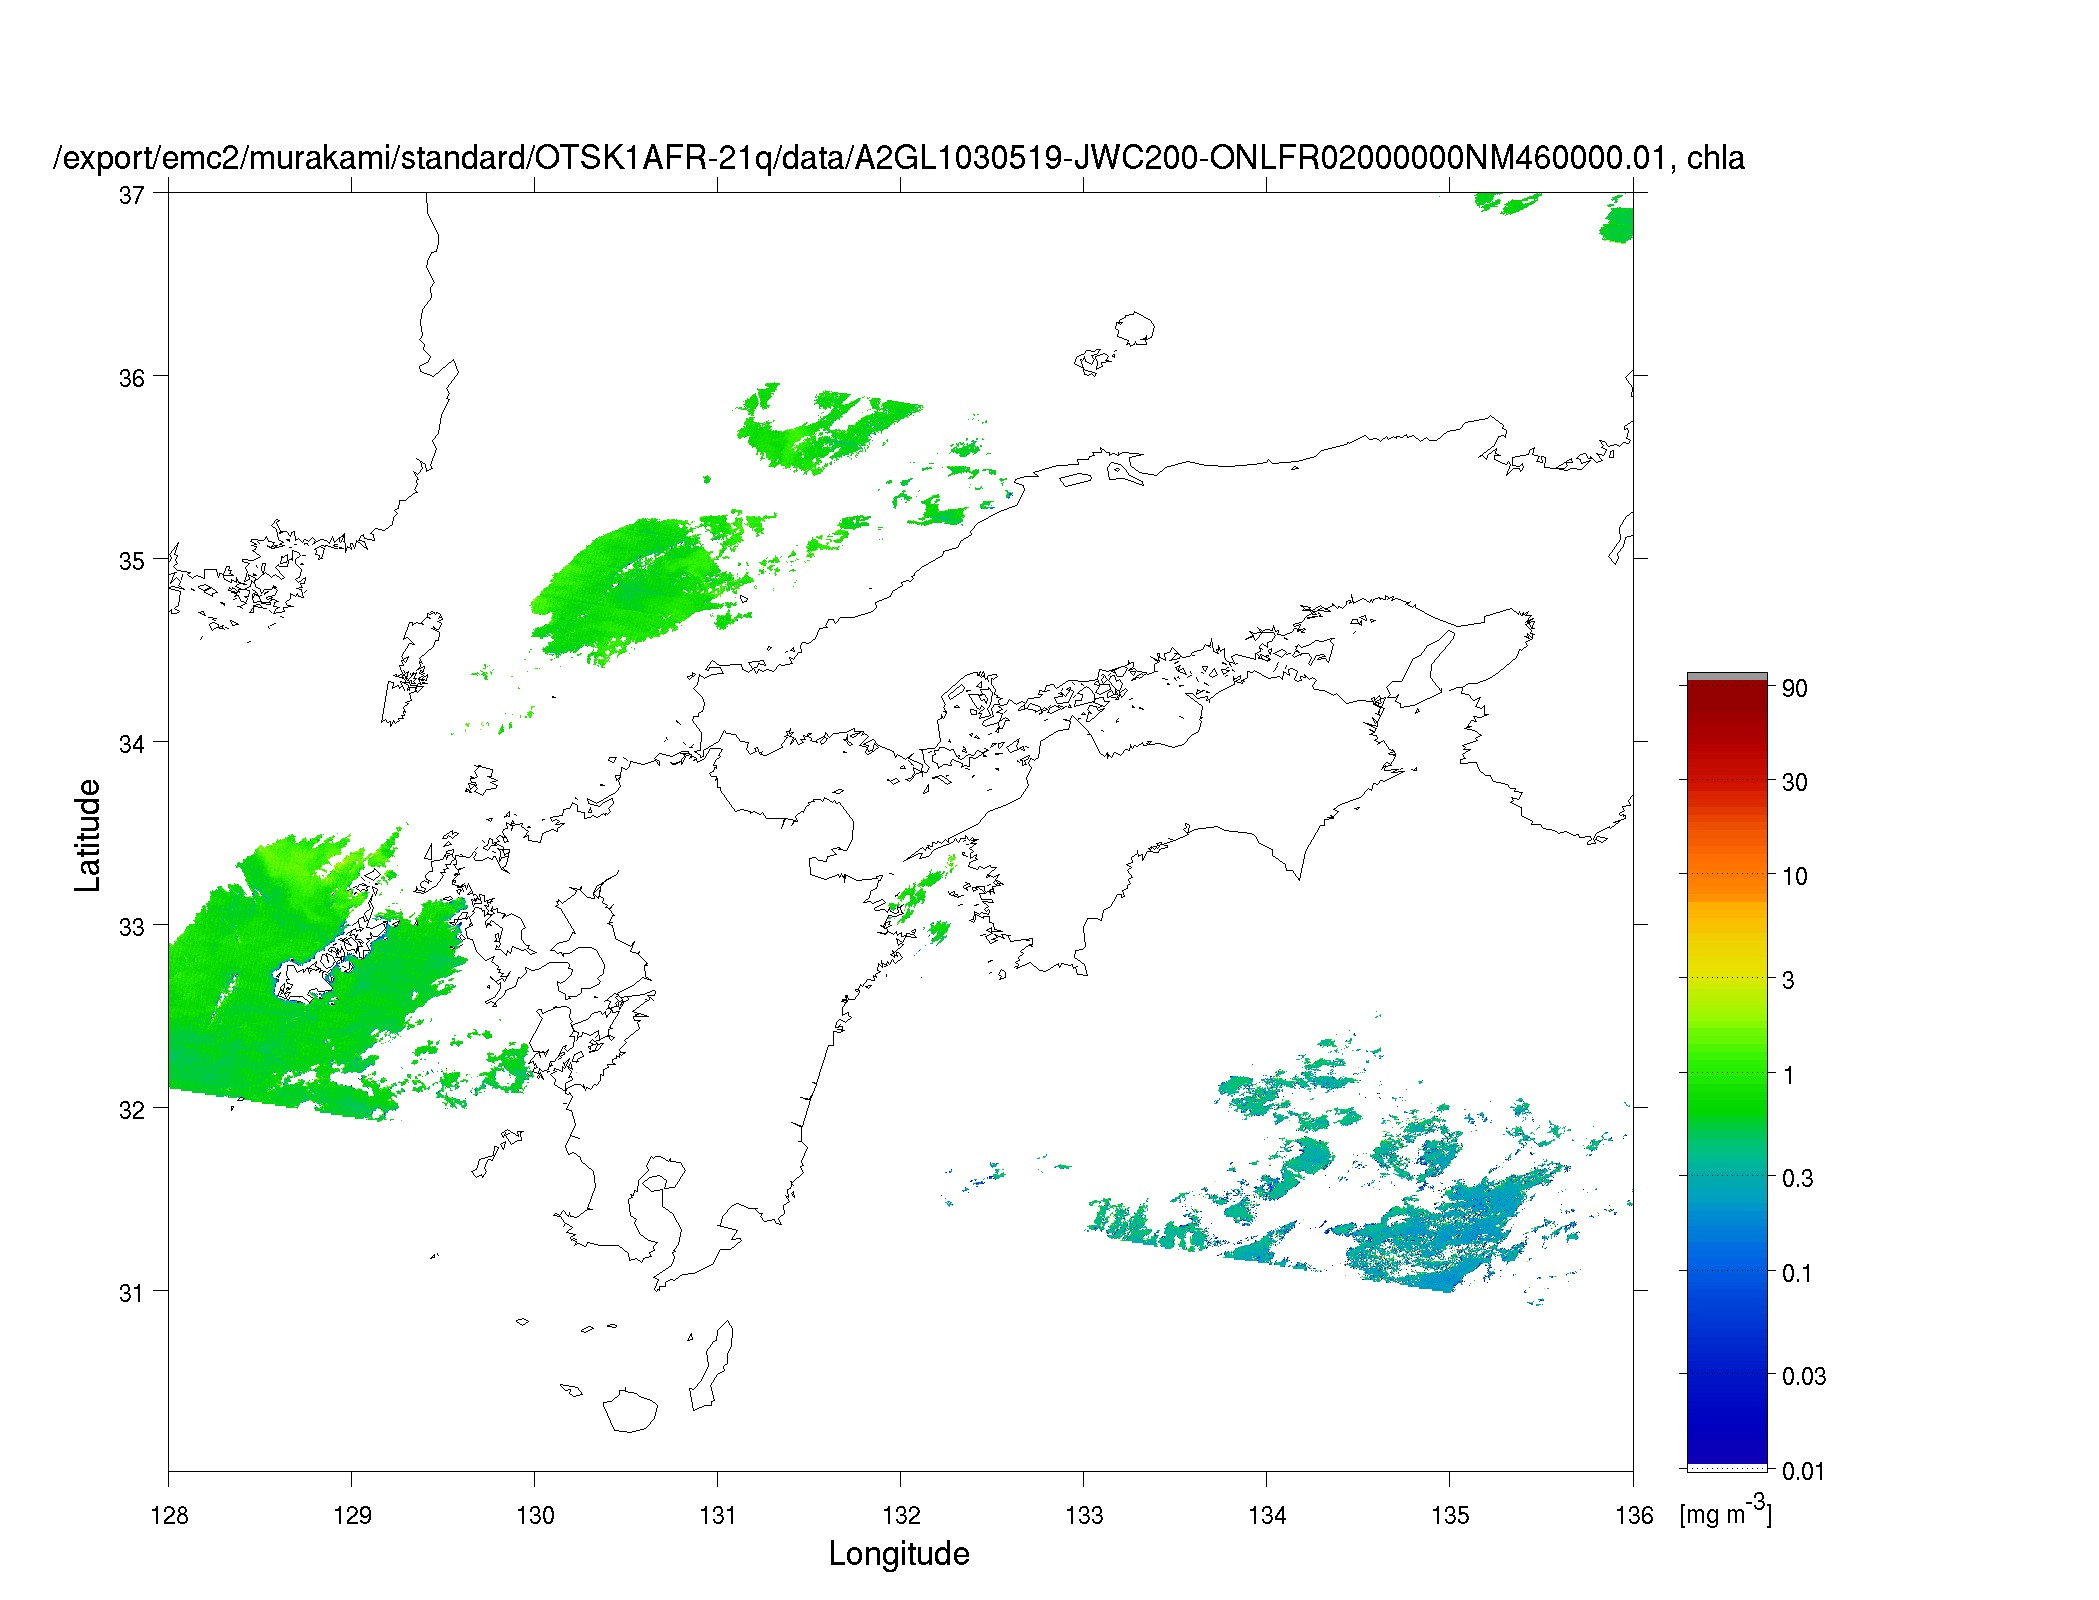
Task: Click longitude tick label 135
Action: coord(1450,1515)
